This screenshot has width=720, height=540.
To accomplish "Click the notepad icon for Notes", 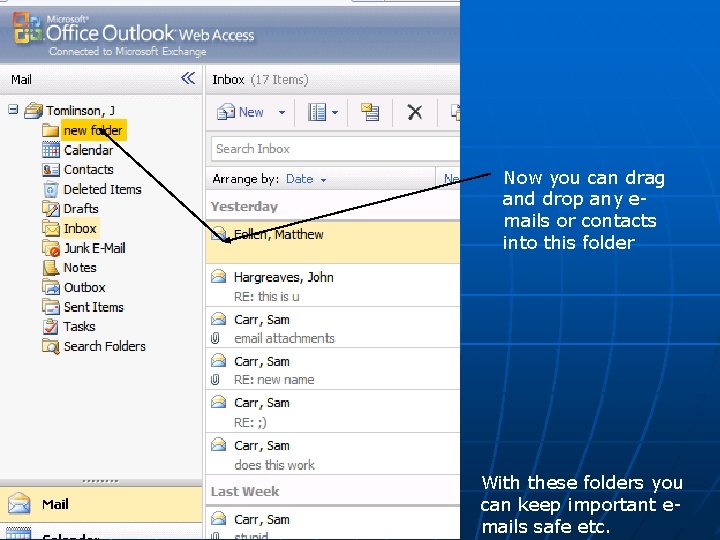I will (x=51, y=267).
